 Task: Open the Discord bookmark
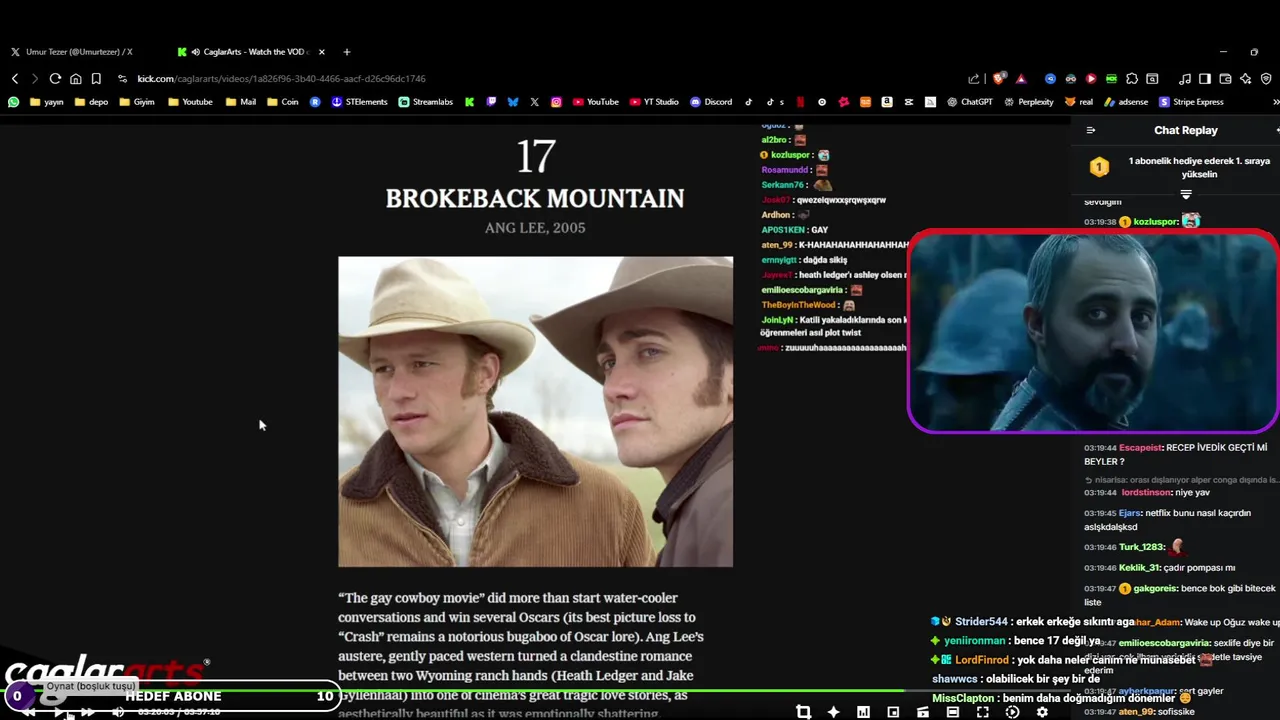coord(711,102)
